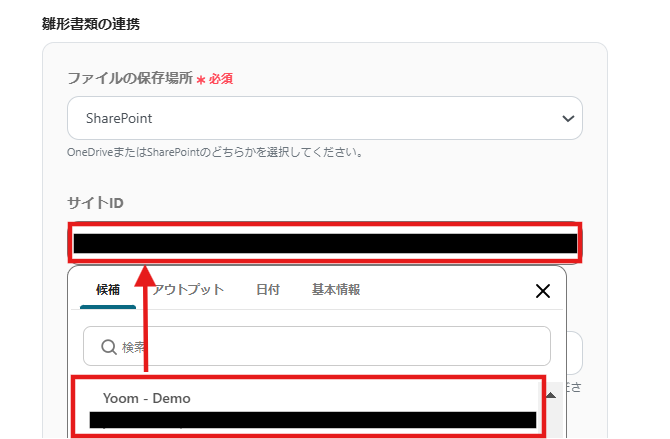This screenshot has height=439, width=670.
Task: Click the ファイルの保存場所 label
Action: click(130, 78)
